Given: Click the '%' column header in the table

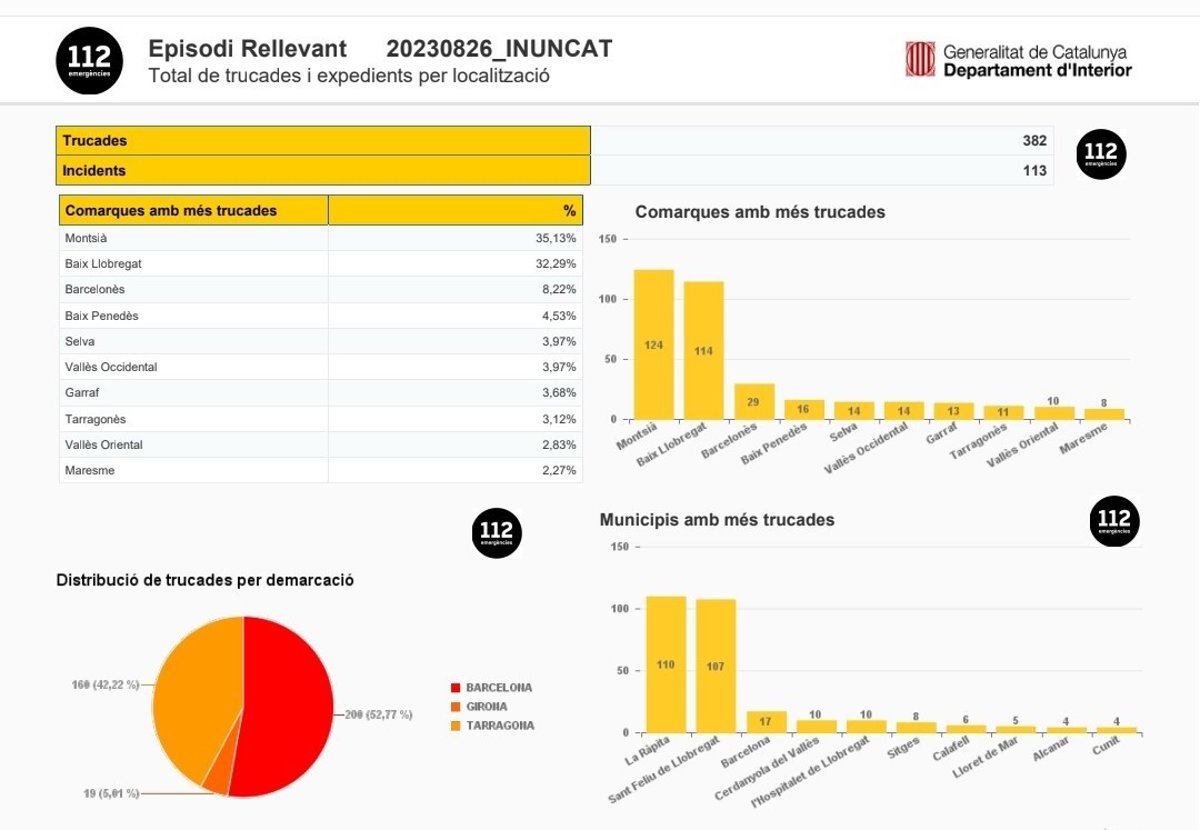Looking at the screenshot, I should (x=455, y=211).
